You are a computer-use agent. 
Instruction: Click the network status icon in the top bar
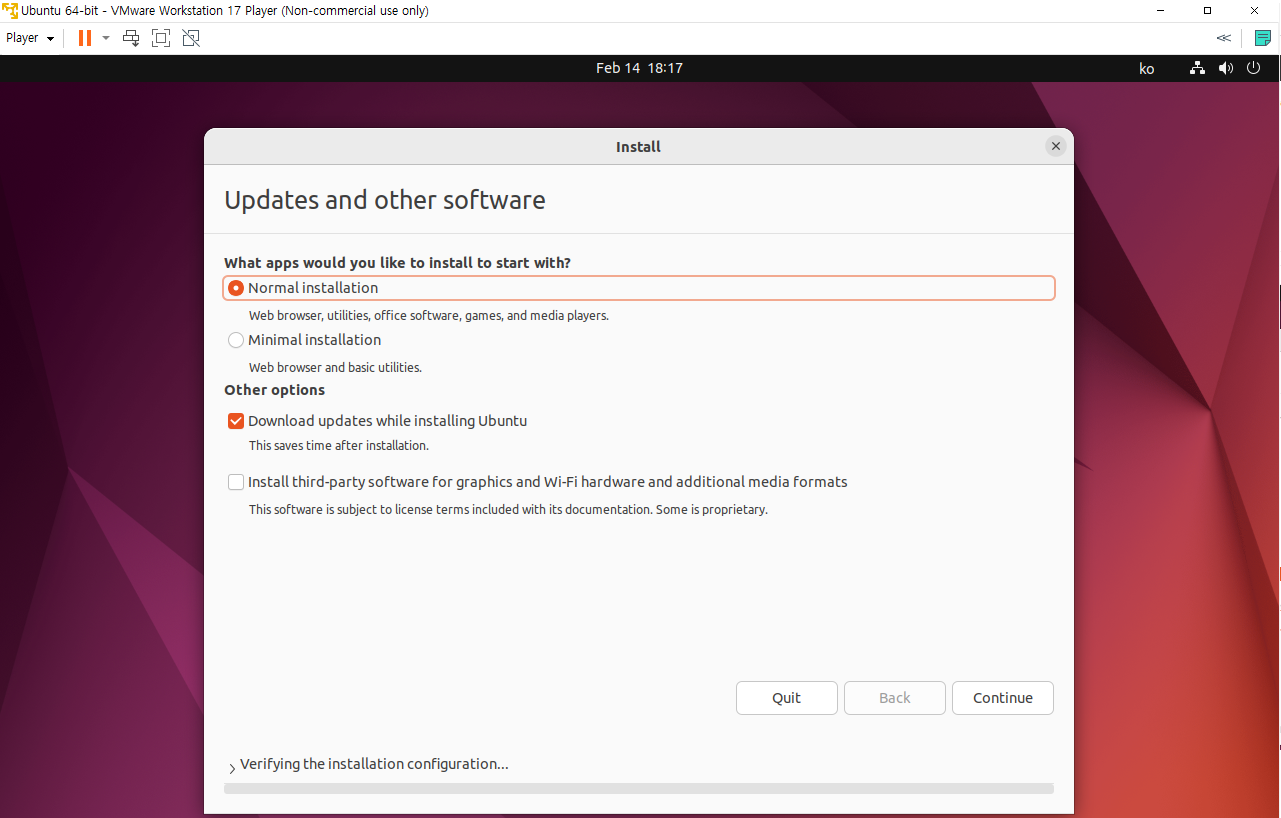click(1197, 68)
